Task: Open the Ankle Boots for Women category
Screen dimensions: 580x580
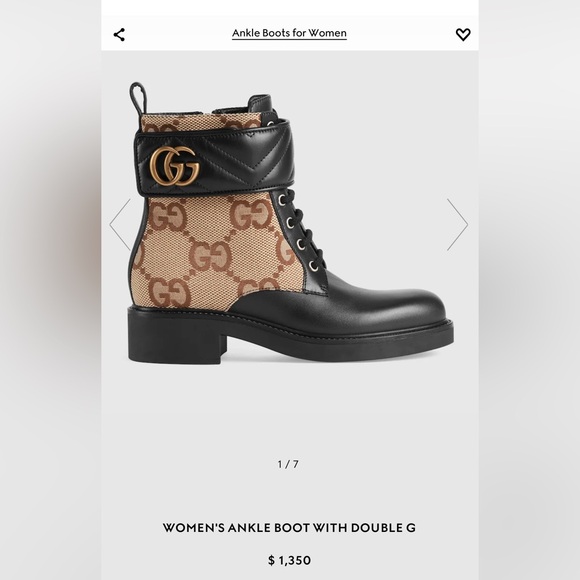Action: (289, 33)
